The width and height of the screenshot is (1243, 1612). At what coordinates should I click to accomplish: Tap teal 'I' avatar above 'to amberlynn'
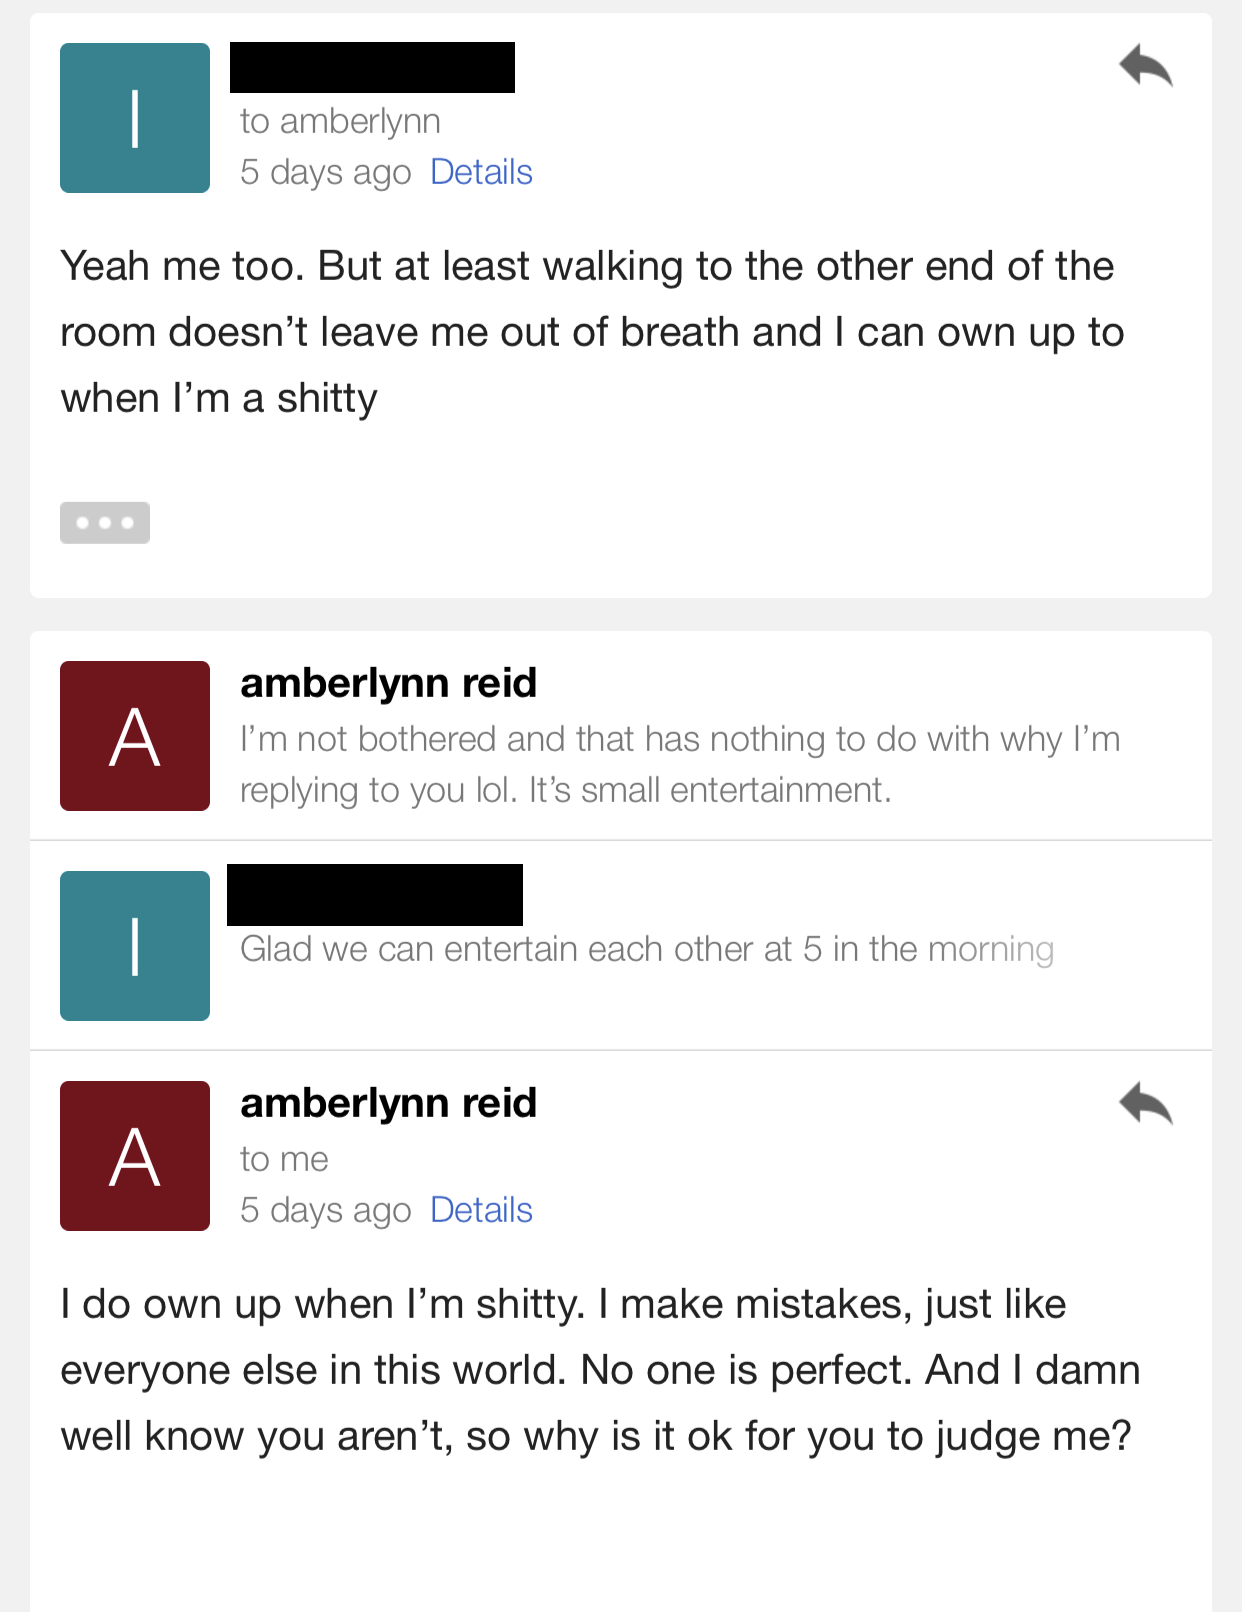[x=135, y=118]
